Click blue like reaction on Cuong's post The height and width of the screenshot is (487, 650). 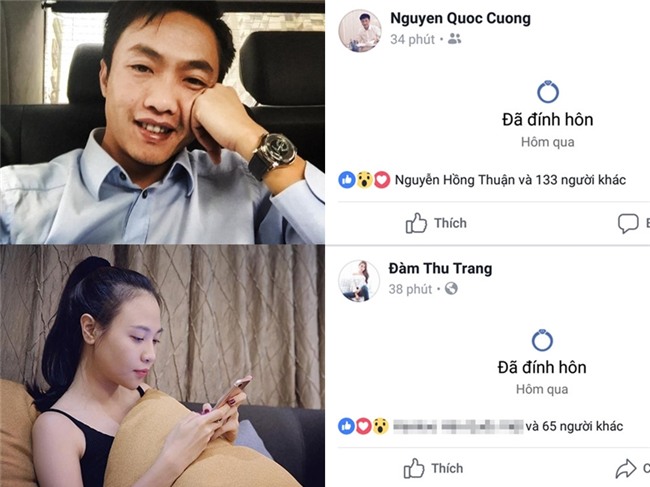[347, 180]
